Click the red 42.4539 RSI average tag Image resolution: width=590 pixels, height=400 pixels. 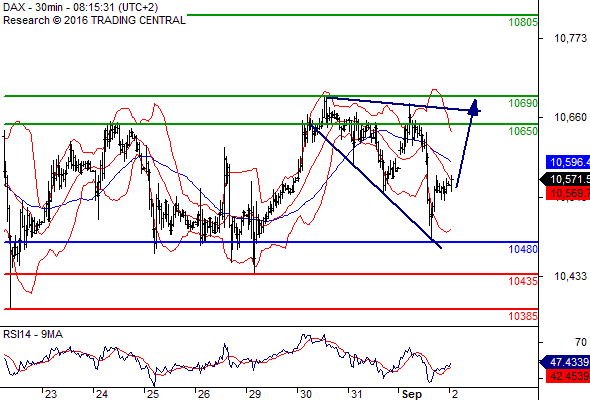click(x=568, y=376)
